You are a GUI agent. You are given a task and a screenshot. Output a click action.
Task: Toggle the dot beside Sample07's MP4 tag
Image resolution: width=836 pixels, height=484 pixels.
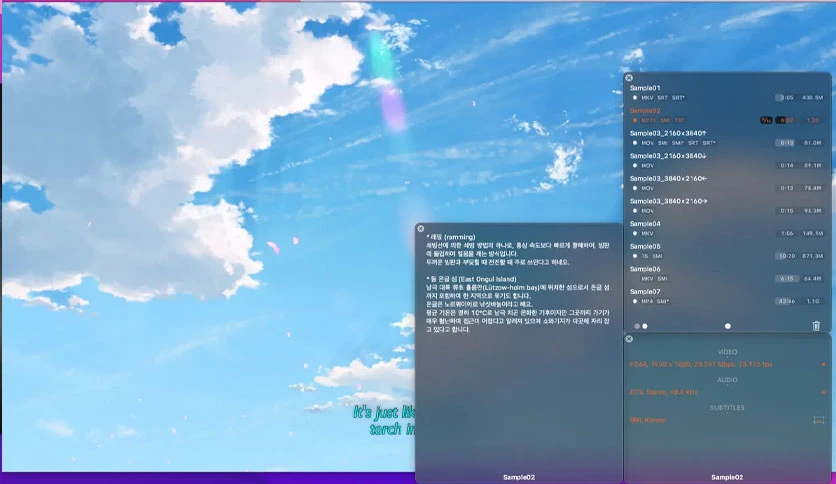coord(634,301)
